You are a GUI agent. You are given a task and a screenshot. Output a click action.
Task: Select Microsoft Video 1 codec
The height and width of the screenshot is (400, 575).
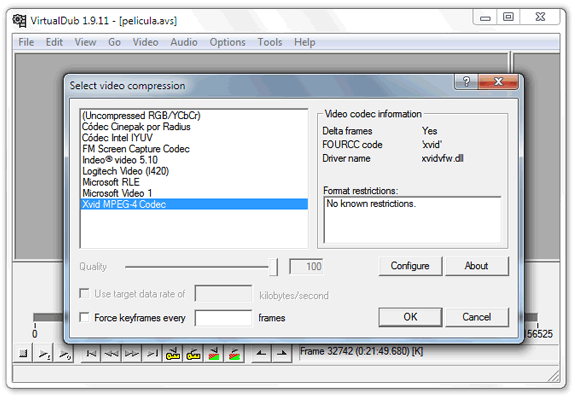194,193
